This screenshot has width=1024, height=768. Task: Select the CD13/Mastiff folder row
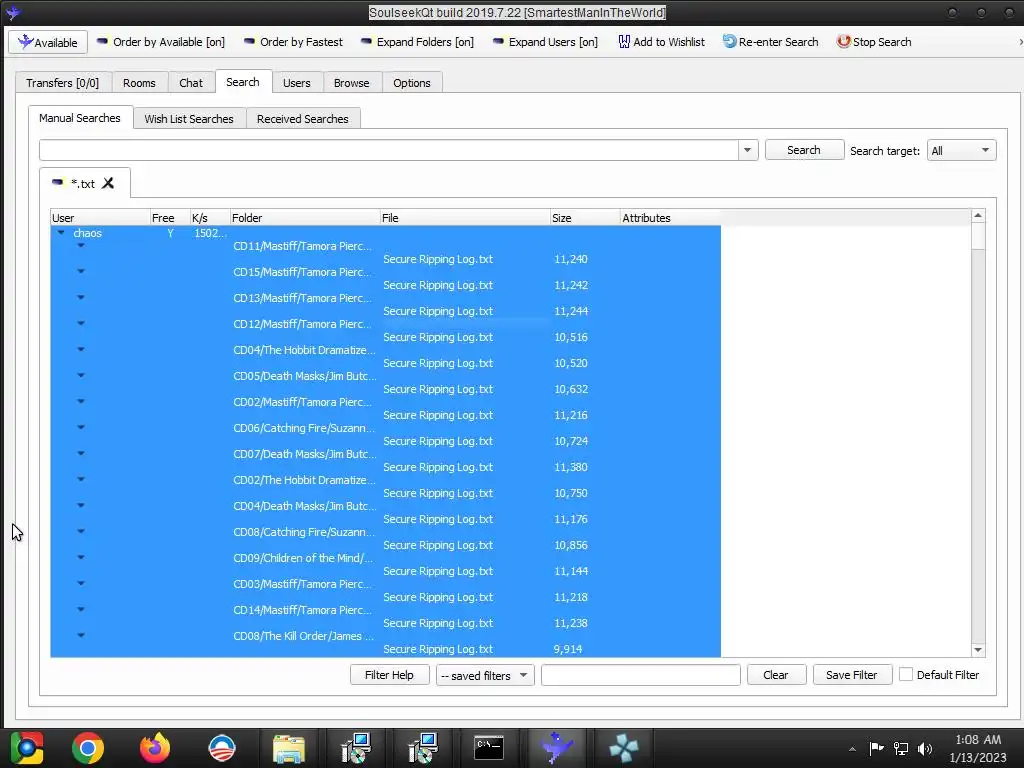tap(385, 298)
